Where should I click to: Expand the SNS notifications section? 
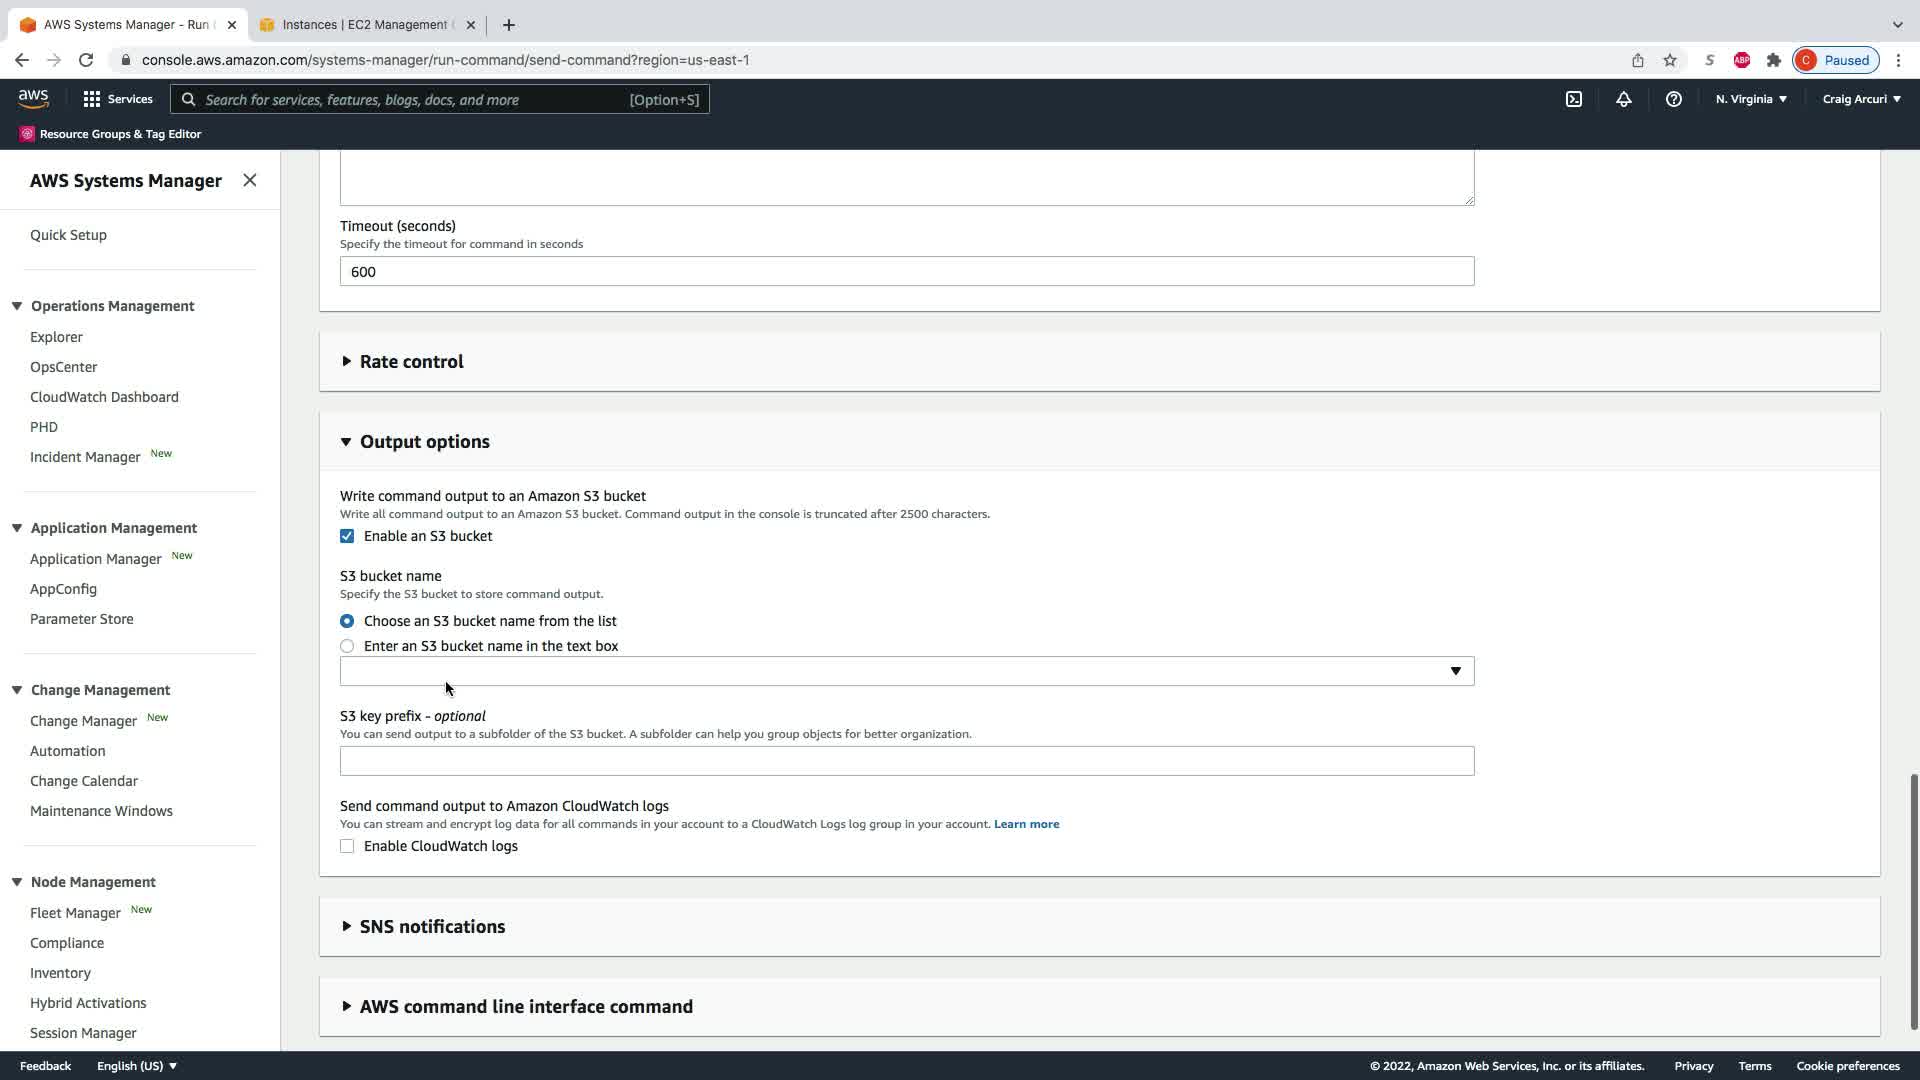(431, 927)
